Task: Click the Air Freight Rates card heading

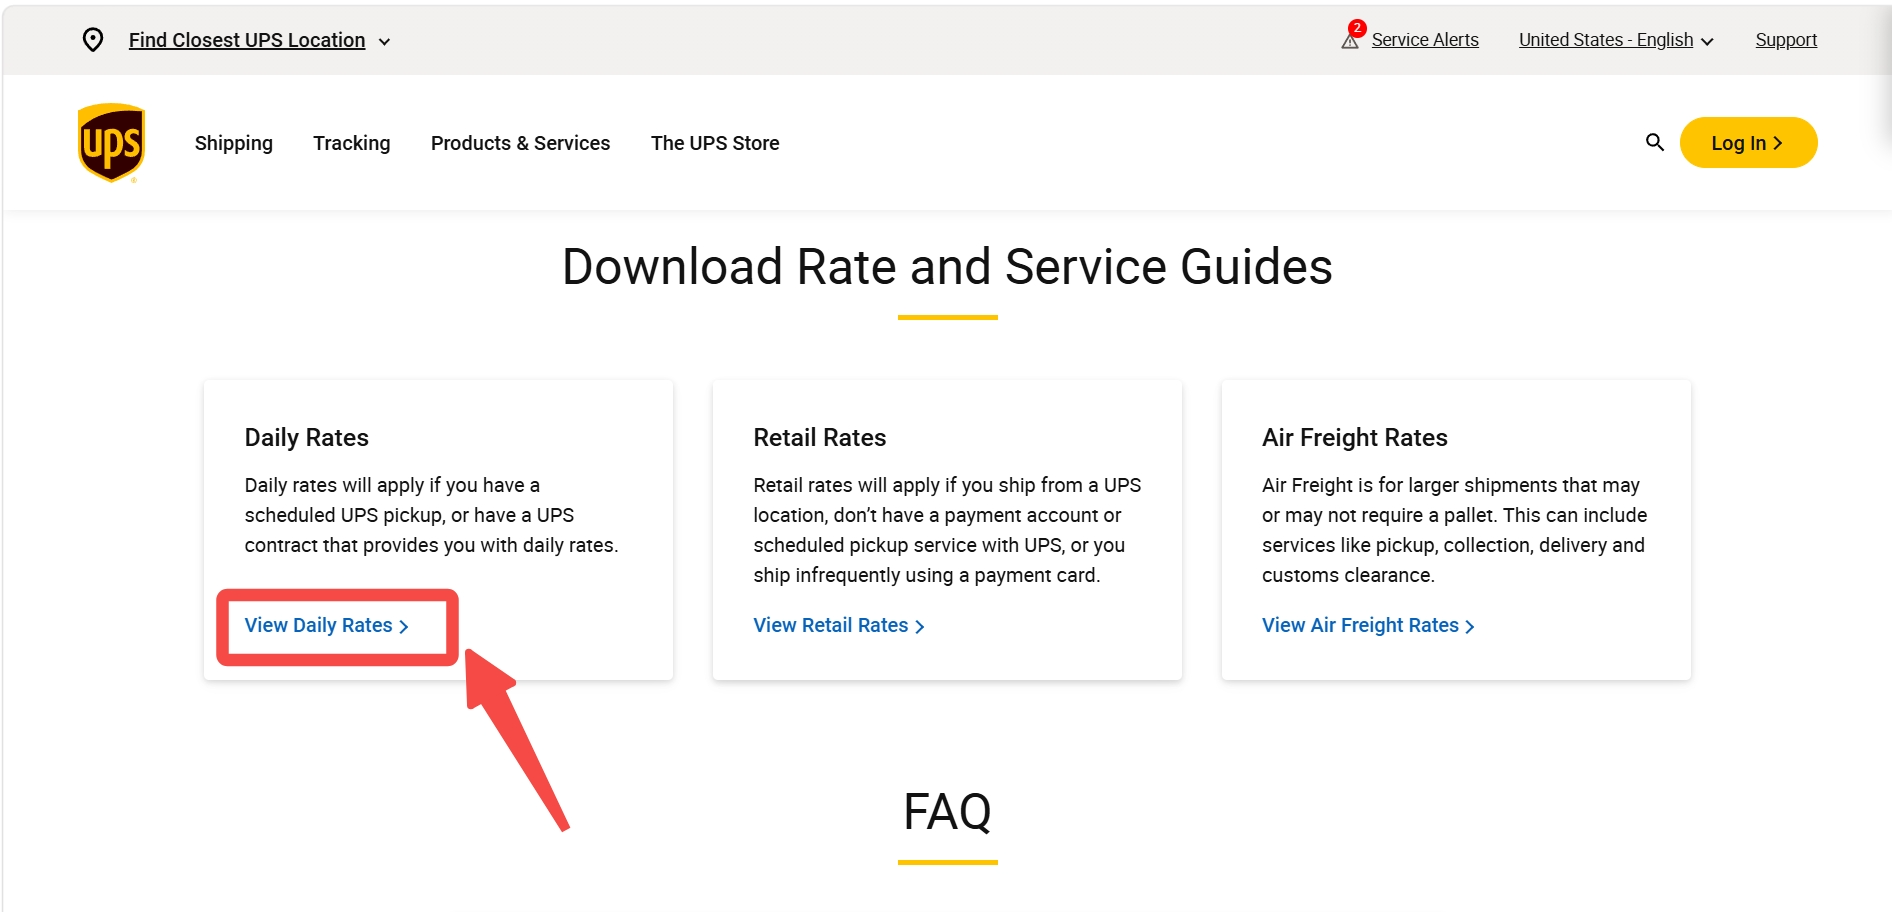Action: tap(1355, 437)
